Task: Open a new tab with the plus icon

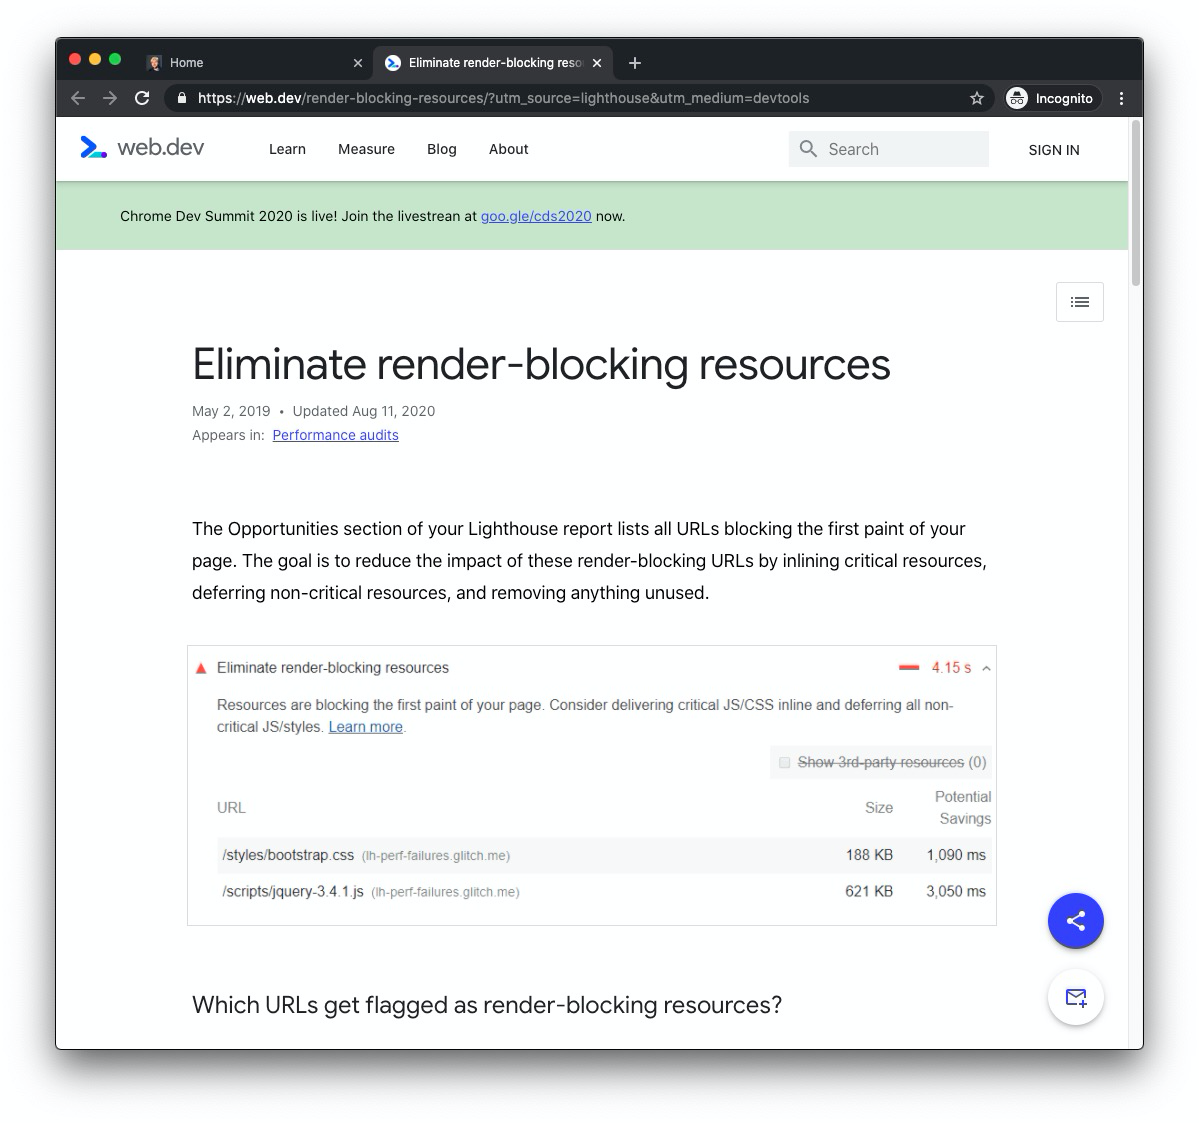Action: (x=634, y=62)
